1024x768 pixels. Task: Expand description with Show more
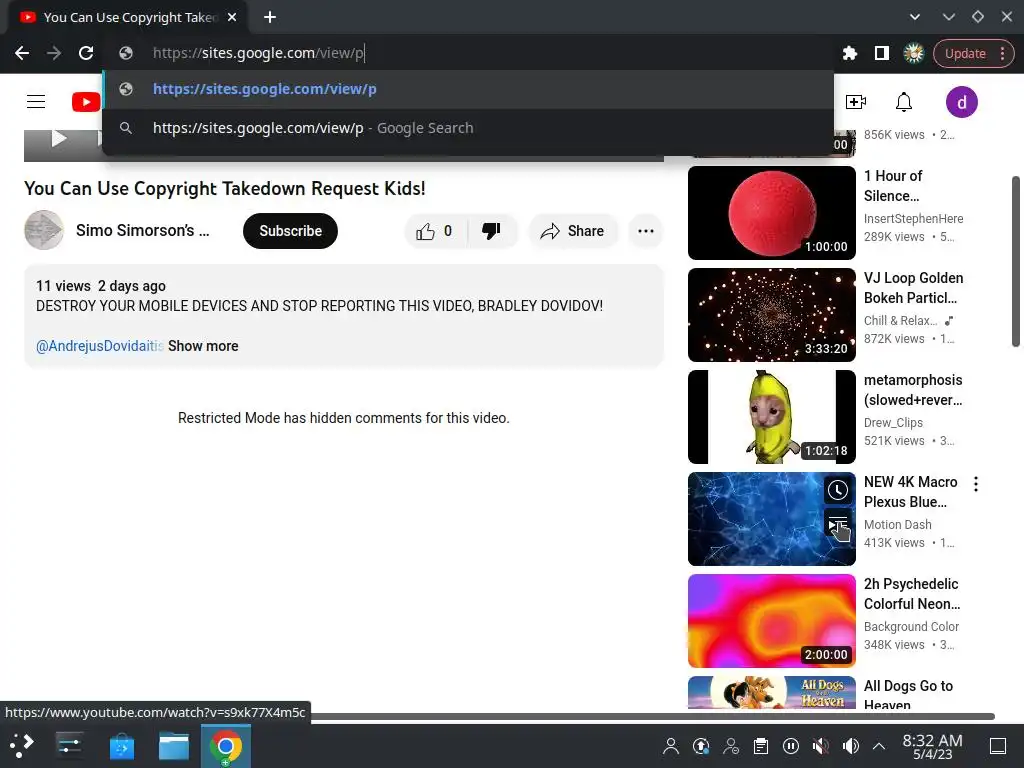click(203, 346)
